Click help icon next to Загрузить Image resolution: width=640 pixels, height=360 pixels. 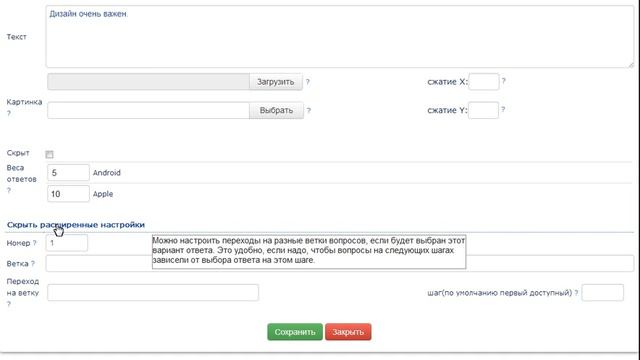(x=308, y=82)
